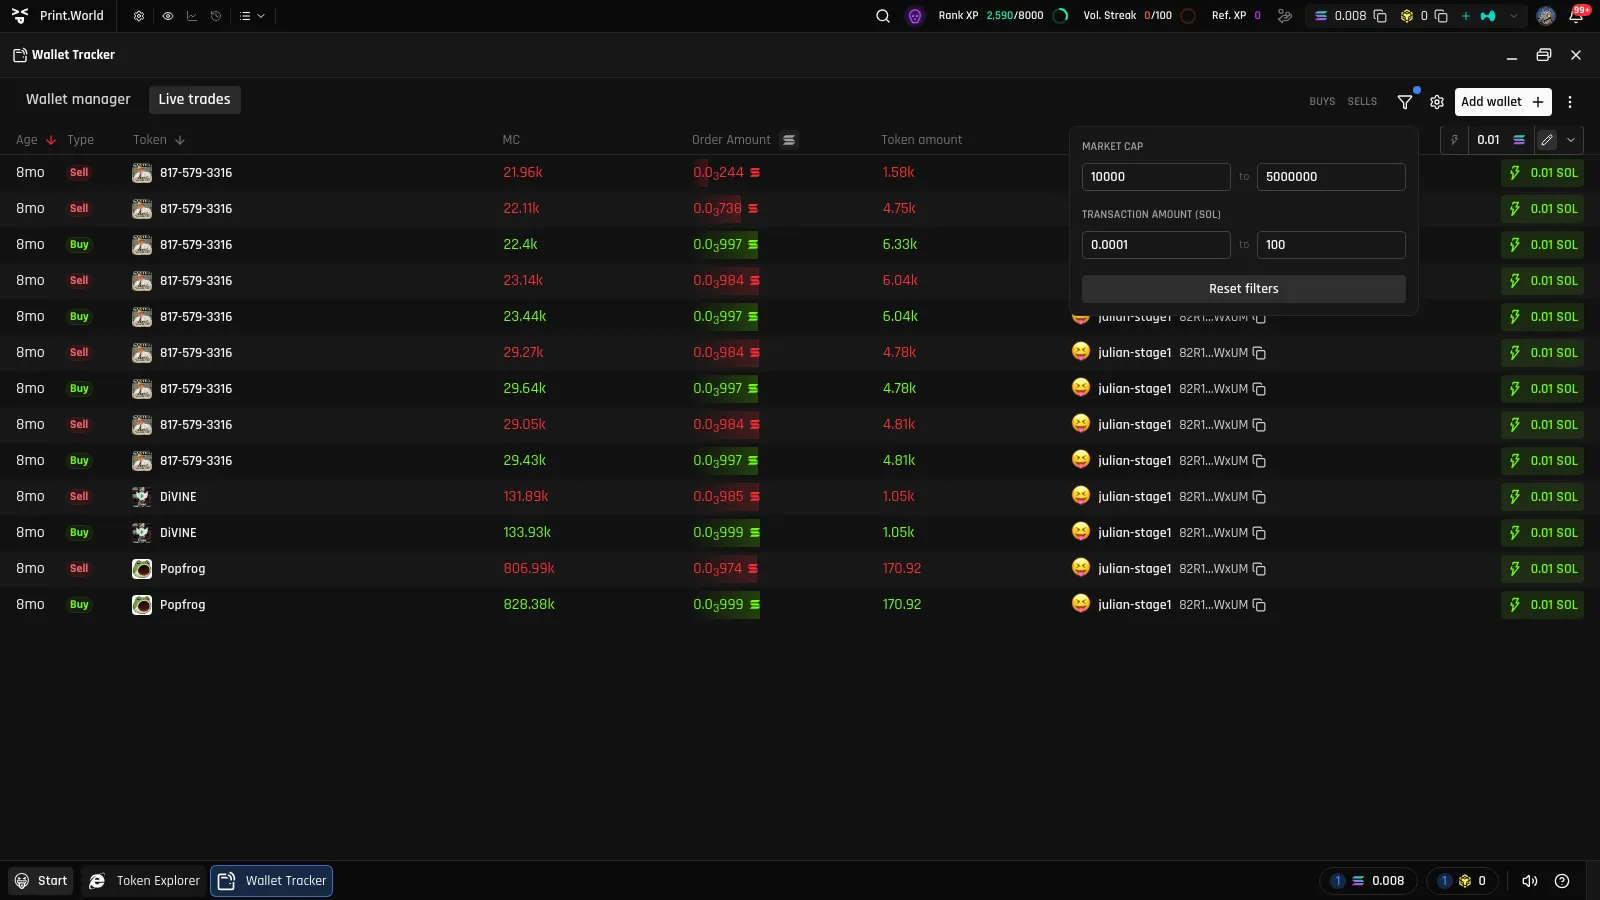The image size is (1600, 900).
Task: Expand the quick buy preset chevron
Action: 1571,140
